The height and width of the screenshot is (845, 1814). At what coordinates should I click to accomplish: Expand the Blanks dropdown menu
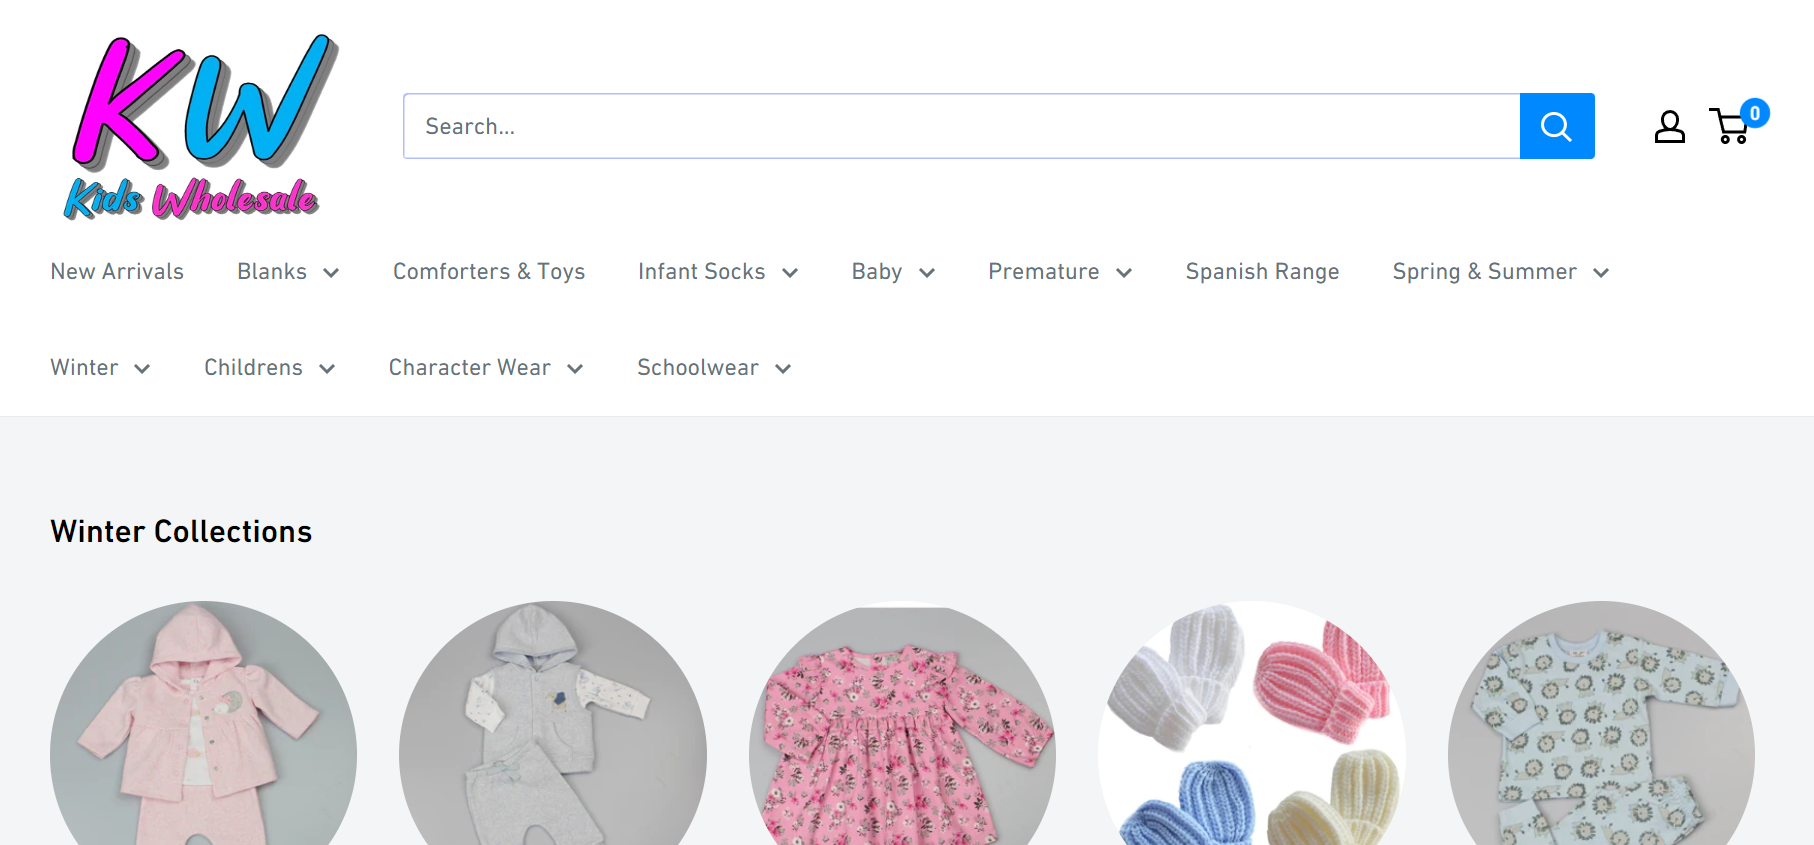(288, 272)
